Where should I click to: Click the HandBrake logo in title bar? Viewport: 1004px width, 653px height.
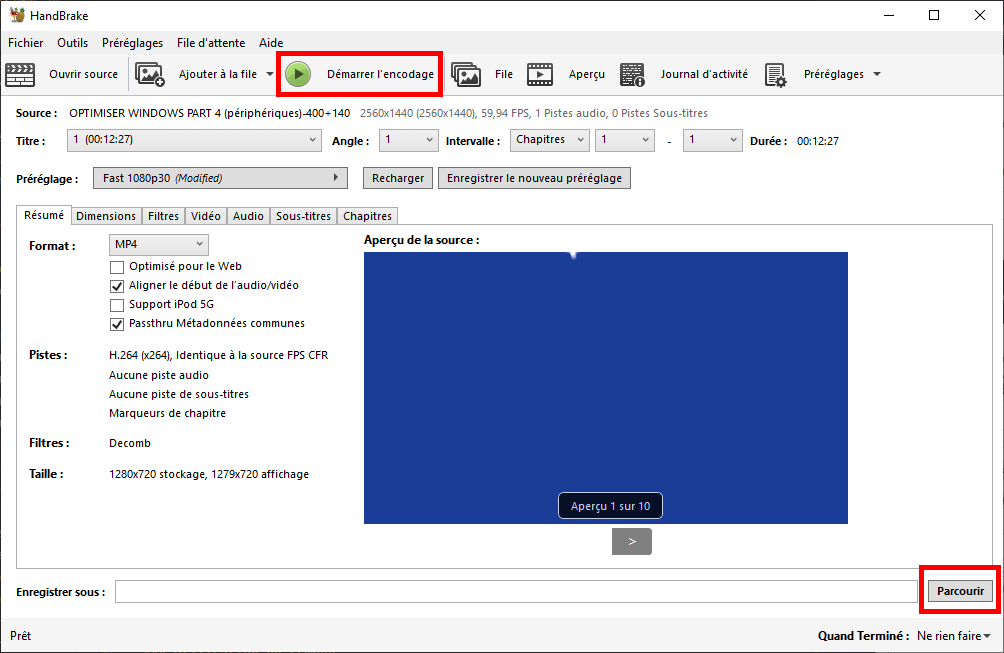pyautogui.click(x=17, y=15)
